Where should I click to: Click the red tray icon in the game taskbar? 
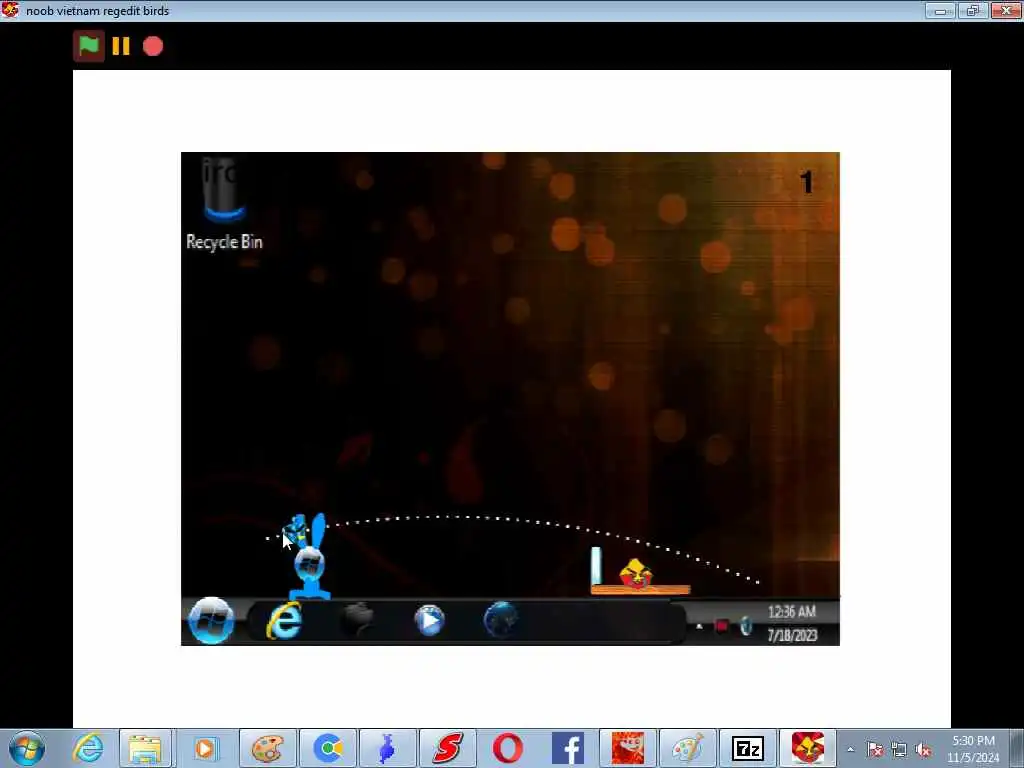721,627
